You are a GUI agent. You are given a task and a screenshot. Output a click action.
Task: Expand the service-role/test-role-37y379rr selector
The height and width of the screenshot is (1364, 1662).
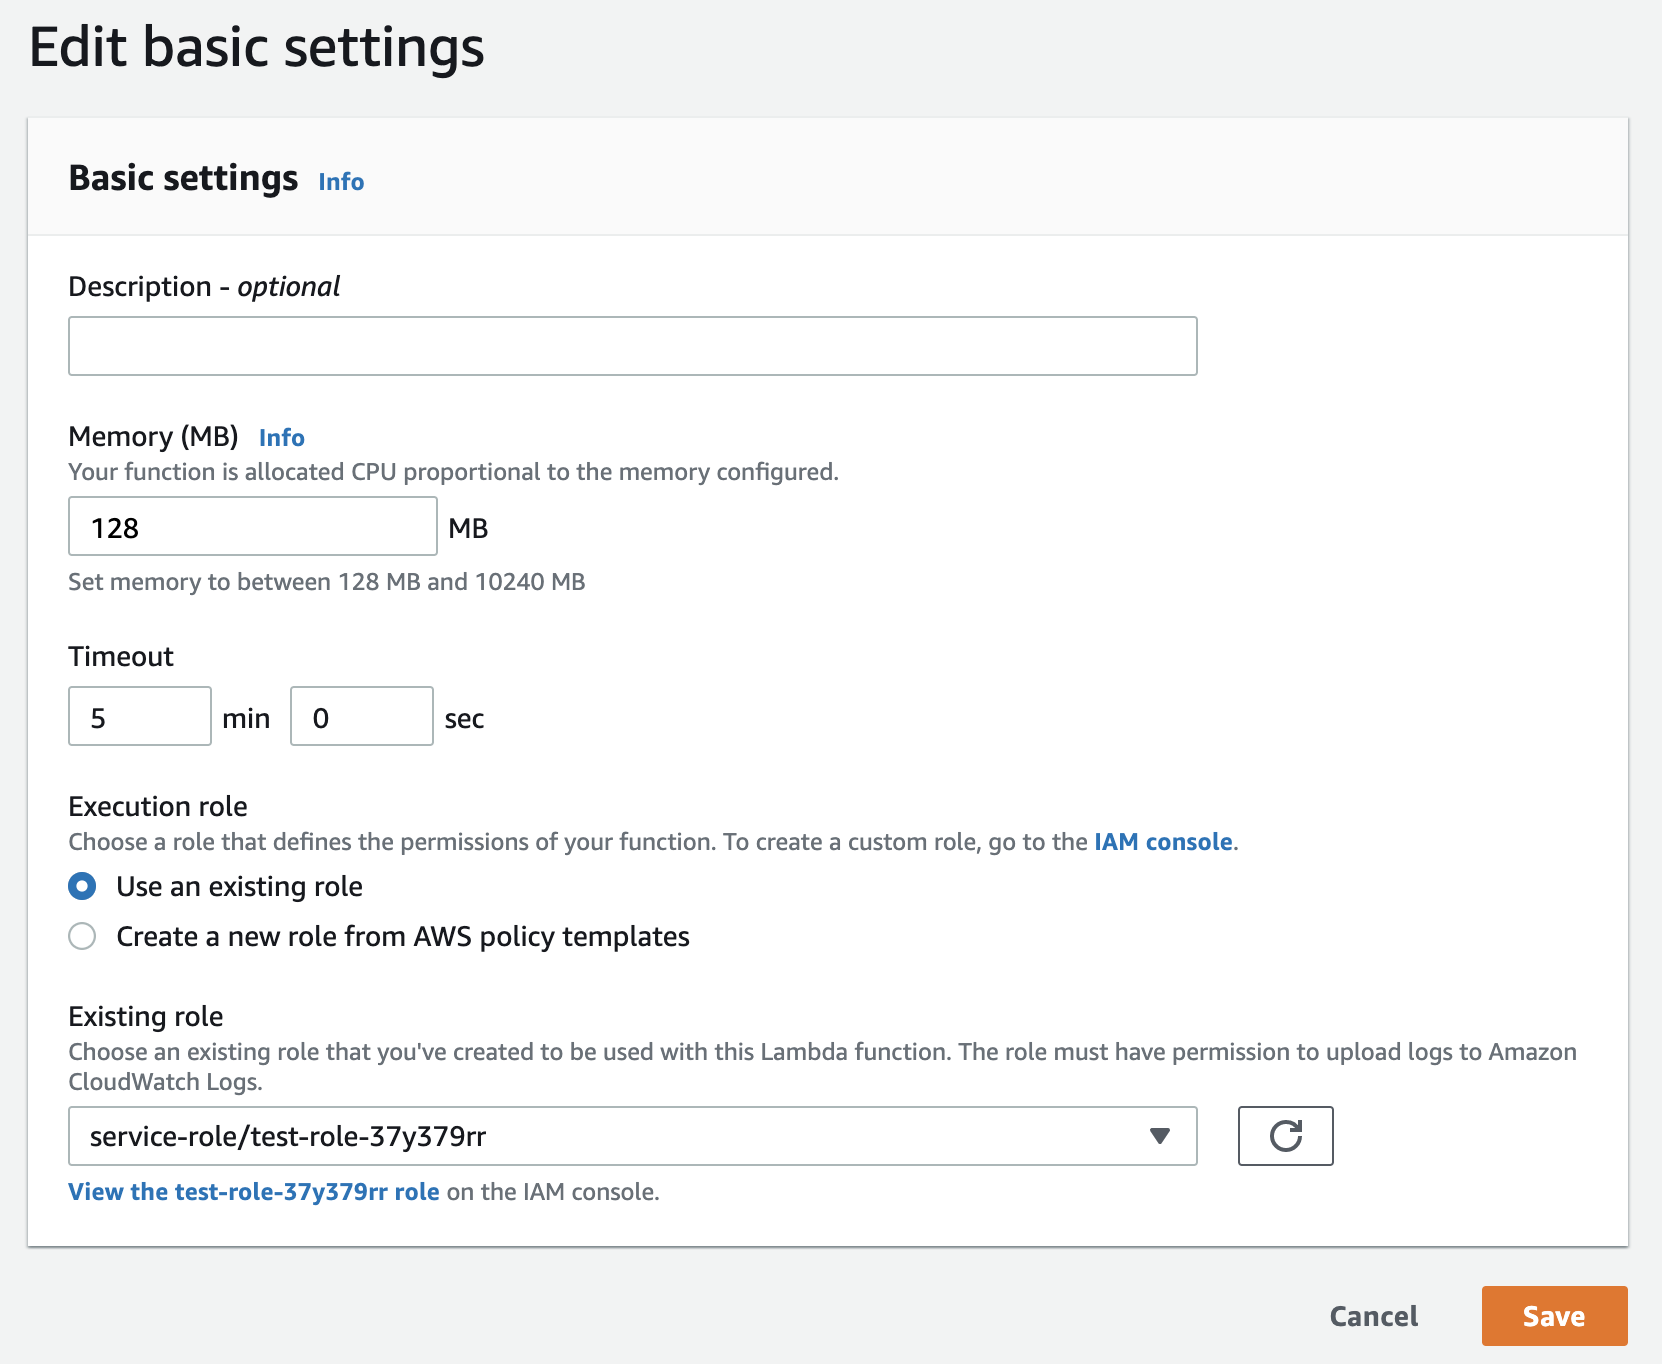[x=630, y=1136]
